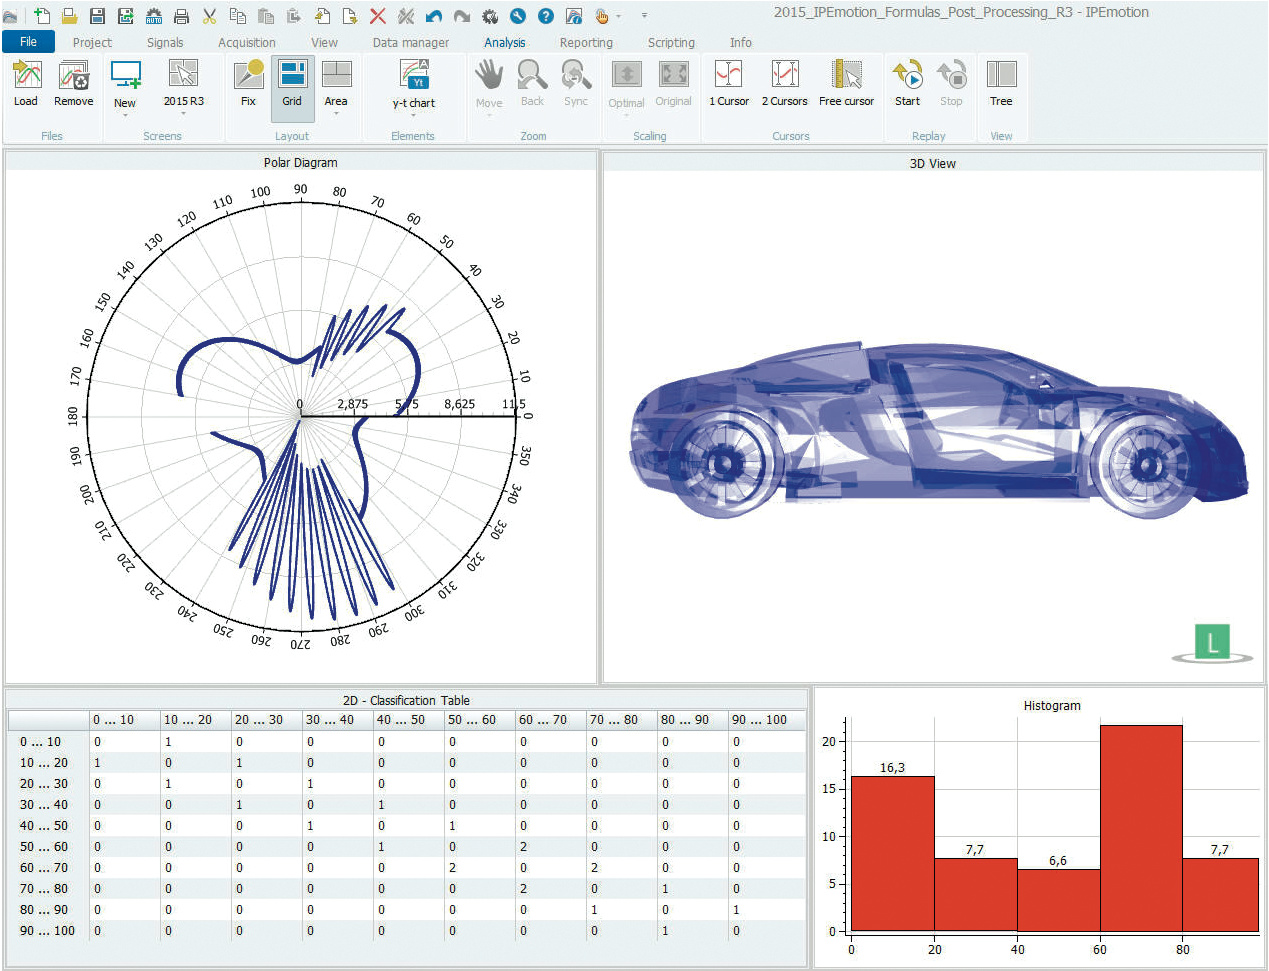Click the scissors Cut icon in quick toolbar
The height and width of the screenshot is (971, 1269).
coord(210,16)
